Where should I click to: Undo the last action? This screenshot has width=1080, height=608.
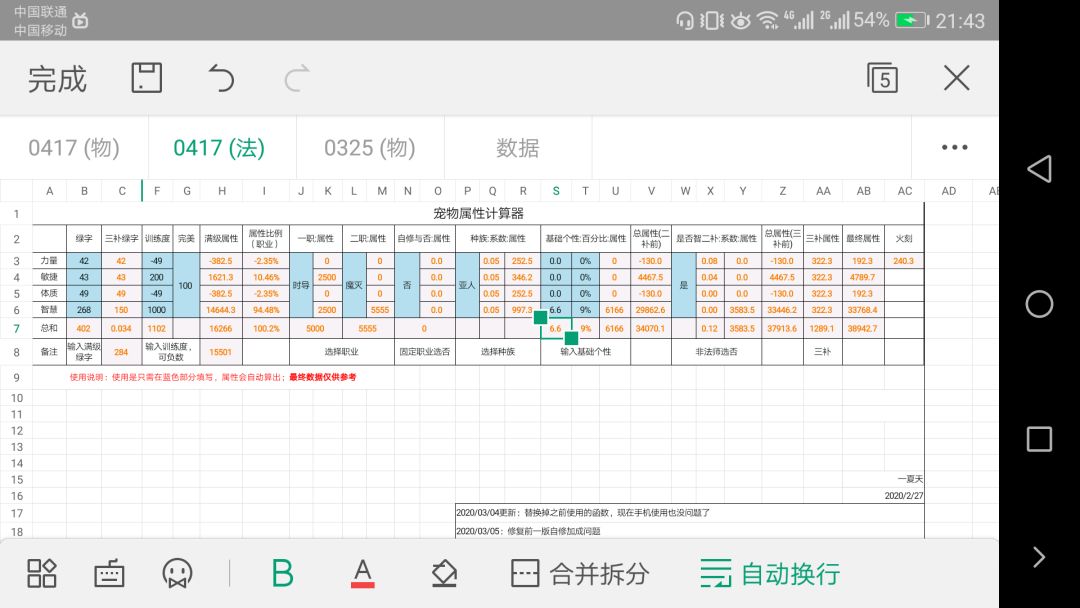tap(221, 78)
